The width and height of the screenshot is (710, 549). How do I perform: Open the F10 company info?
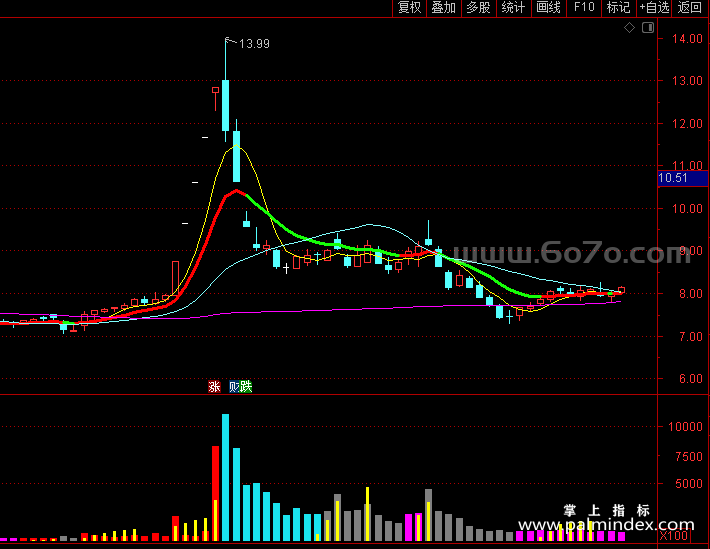coord(584,8)
